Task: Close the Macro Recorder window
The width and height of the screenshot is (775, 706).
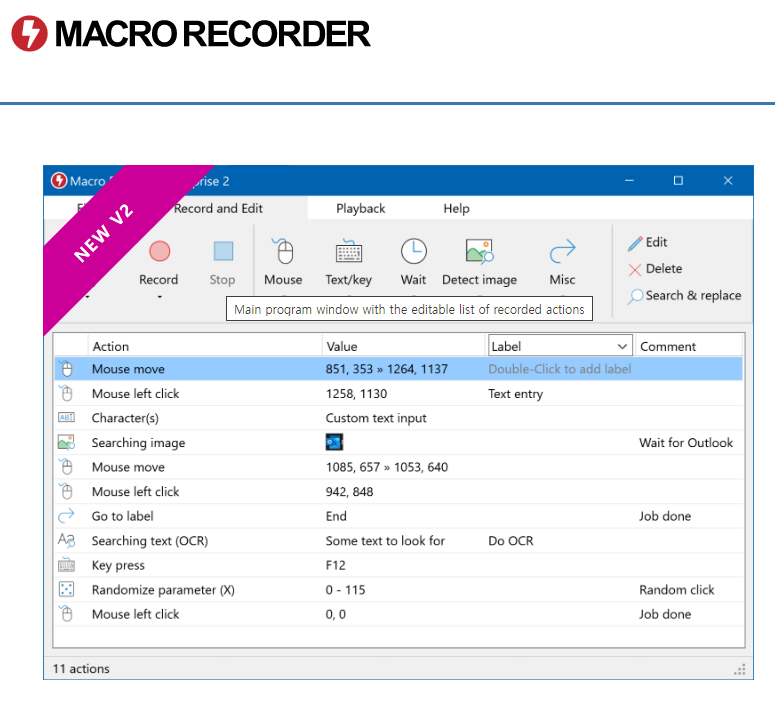Action: pos(728,180)
